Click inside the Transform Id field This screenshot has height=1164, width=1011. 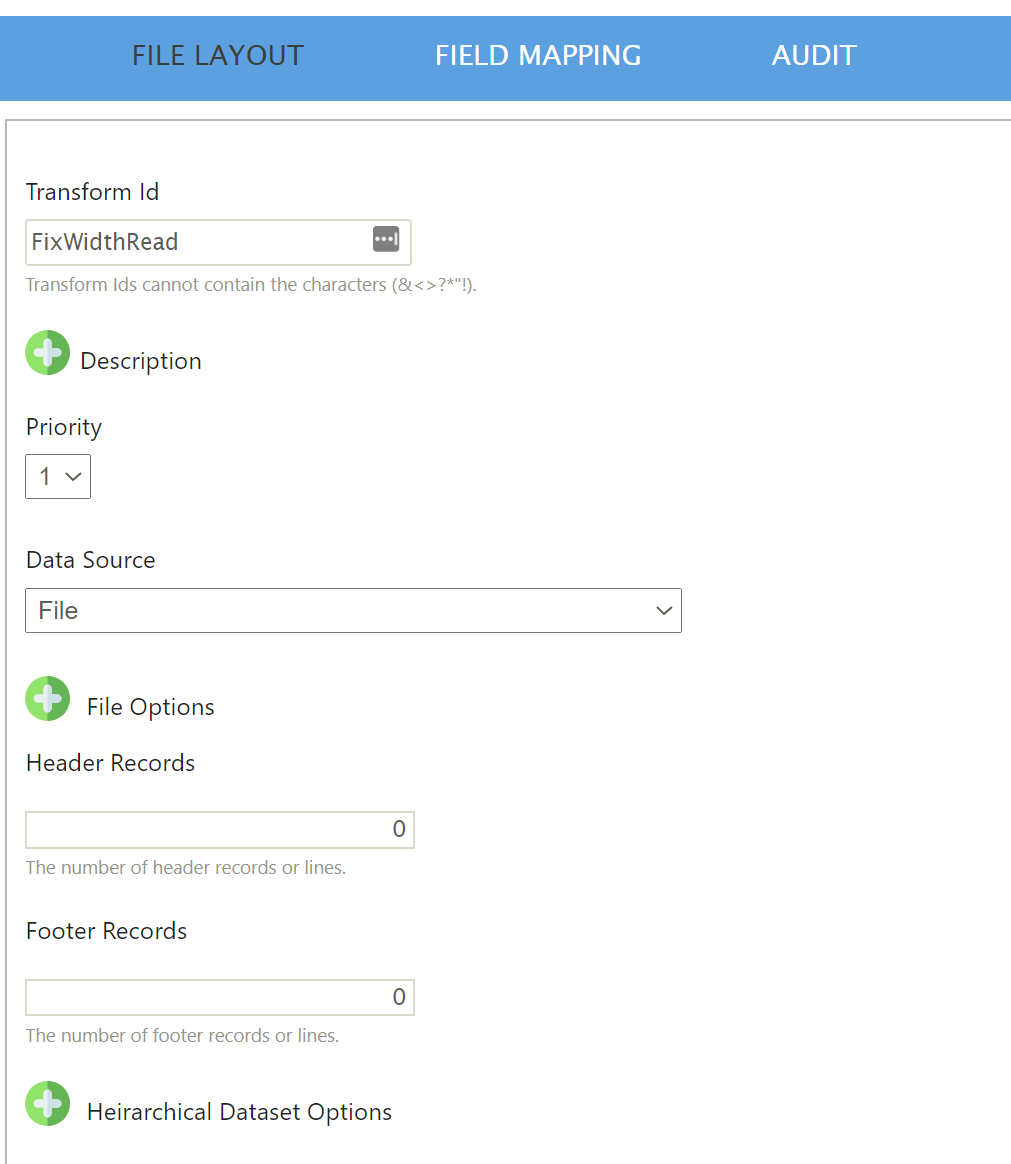[x=180, y=242]
